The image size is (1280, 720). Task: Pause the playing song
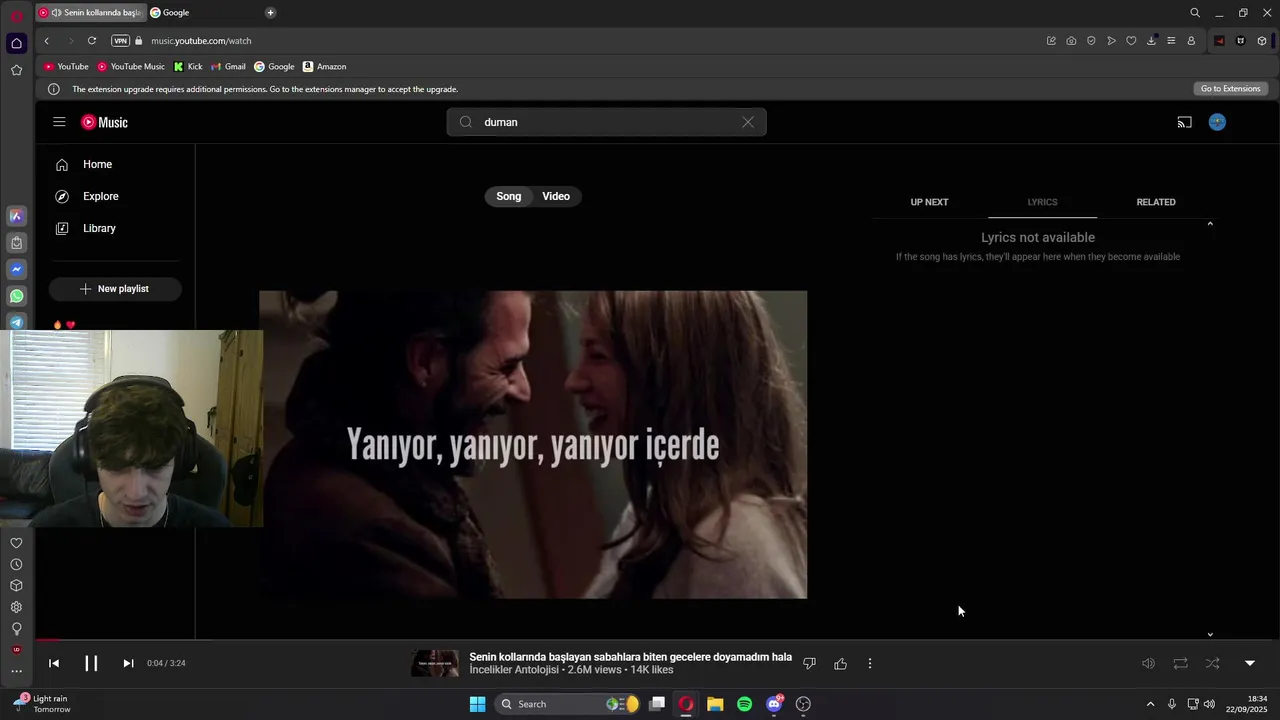click(x=91, y=663)
